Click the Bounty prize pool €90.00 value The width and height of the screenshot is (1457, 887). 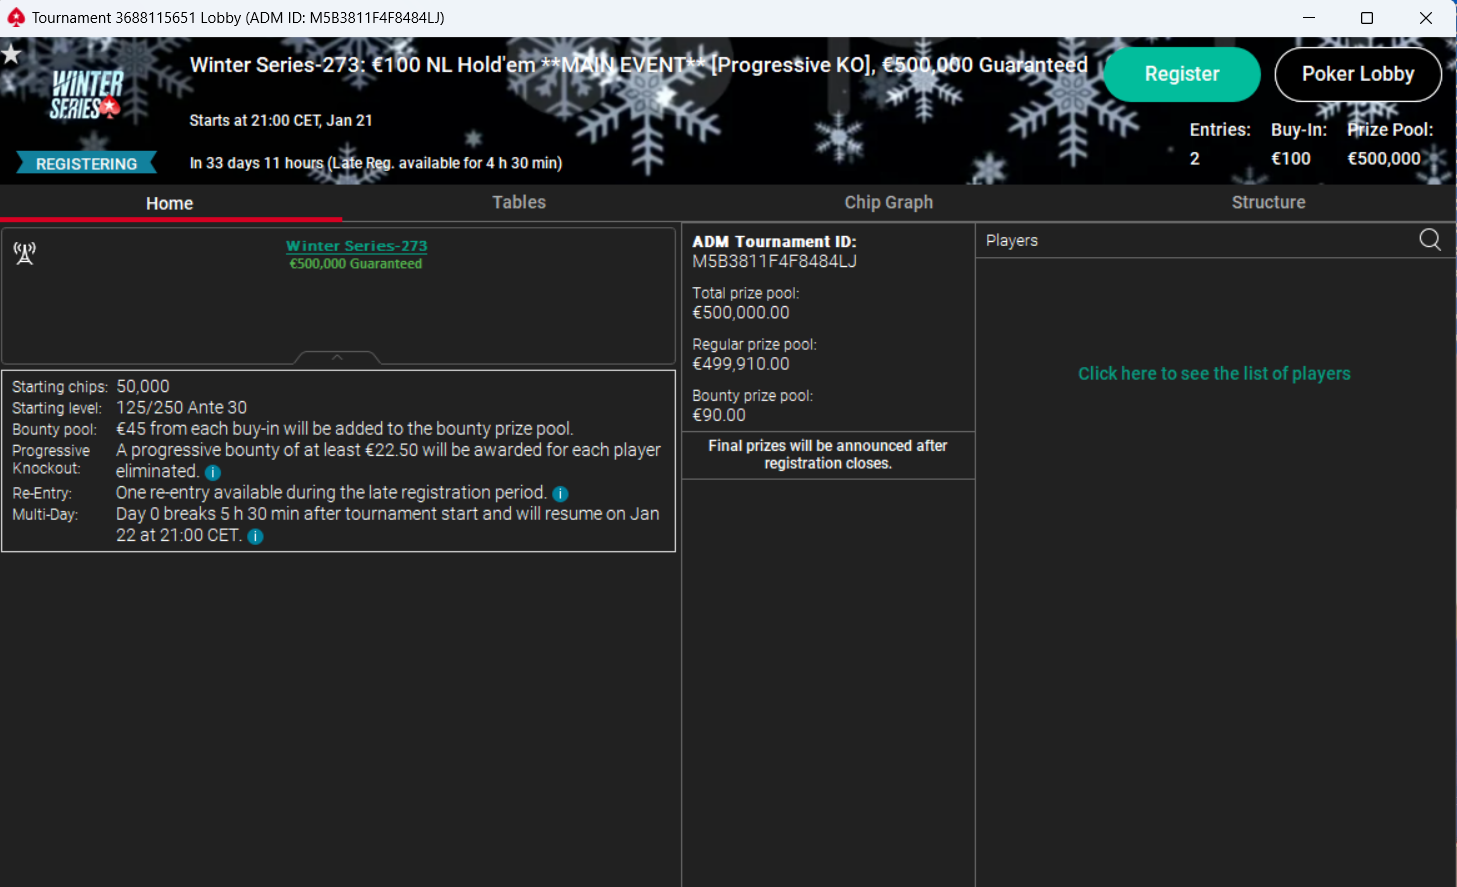[x=719, y=415]
